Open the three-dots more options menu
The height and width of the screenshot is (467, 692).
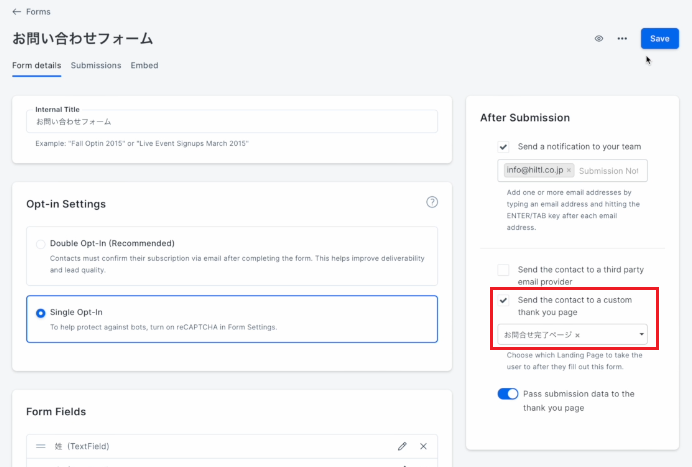(622, 39)
